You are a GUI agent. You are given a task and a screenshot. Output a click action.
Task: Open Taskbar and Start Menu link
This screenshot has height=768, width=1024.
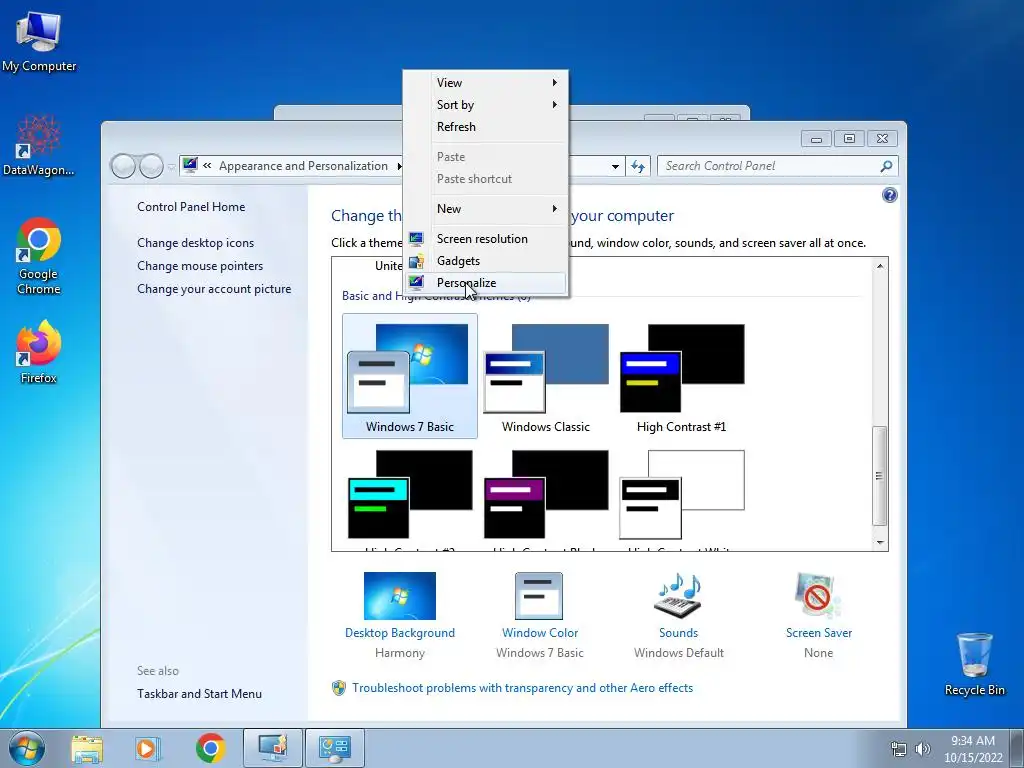click(199, 694)
